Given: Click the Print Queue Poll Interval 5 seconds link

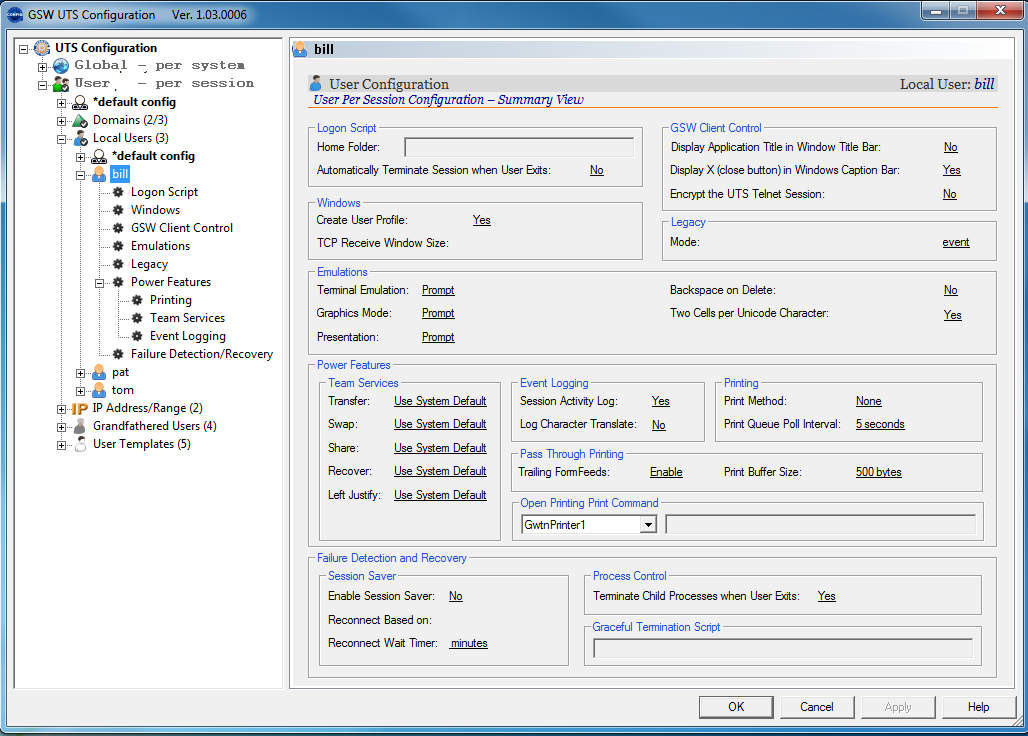Looking at the screenshot, I should click(x=880, y=424).
